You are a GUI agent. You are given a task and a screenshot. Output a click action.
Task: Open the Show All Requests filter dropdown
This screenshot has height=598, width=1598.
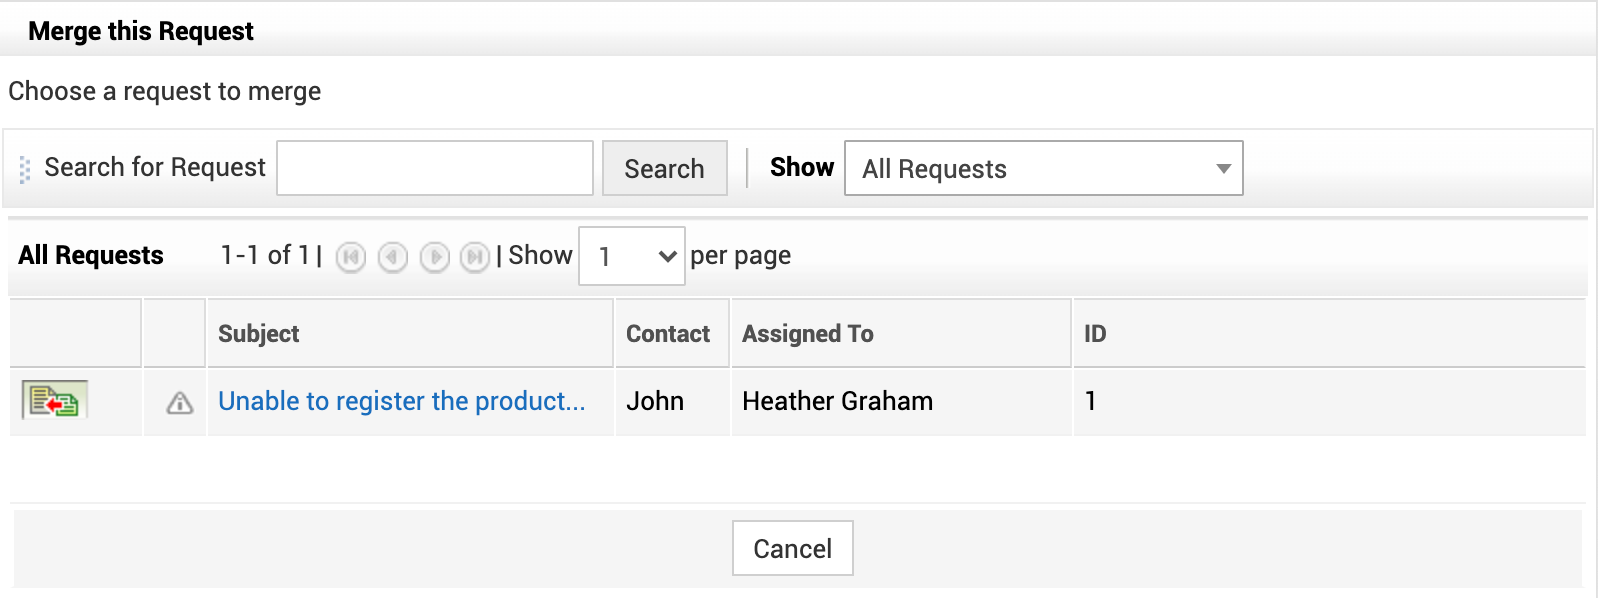(1043, 168)
